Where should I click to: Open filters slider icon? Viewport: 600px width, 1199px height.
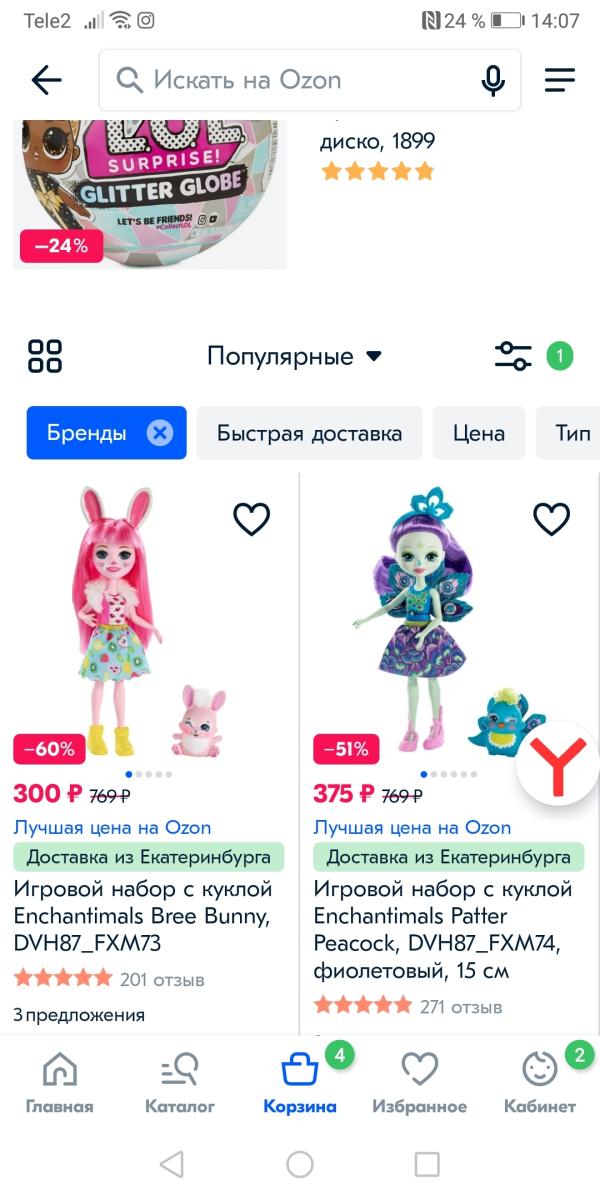pyautogui.click(x=513, y=356)
